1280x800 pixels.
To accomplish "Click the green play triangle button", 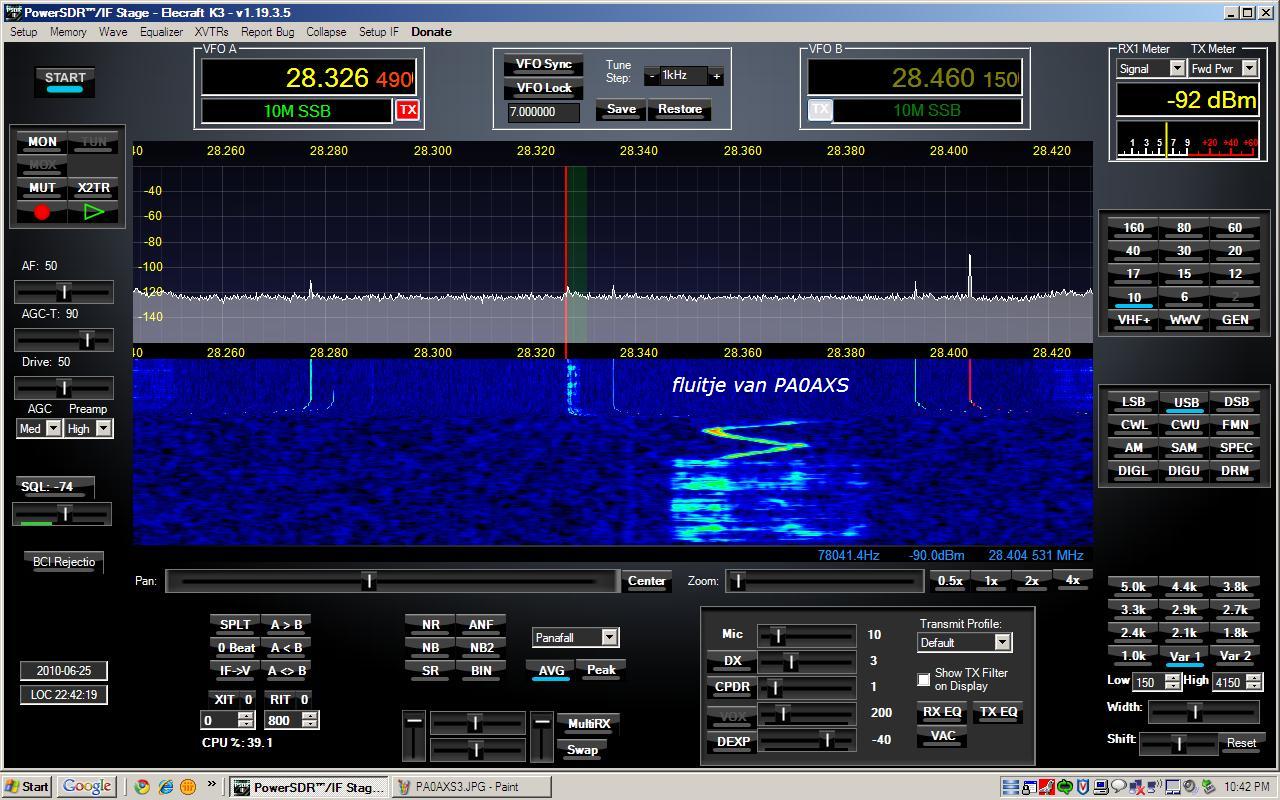I will (94, 212).
